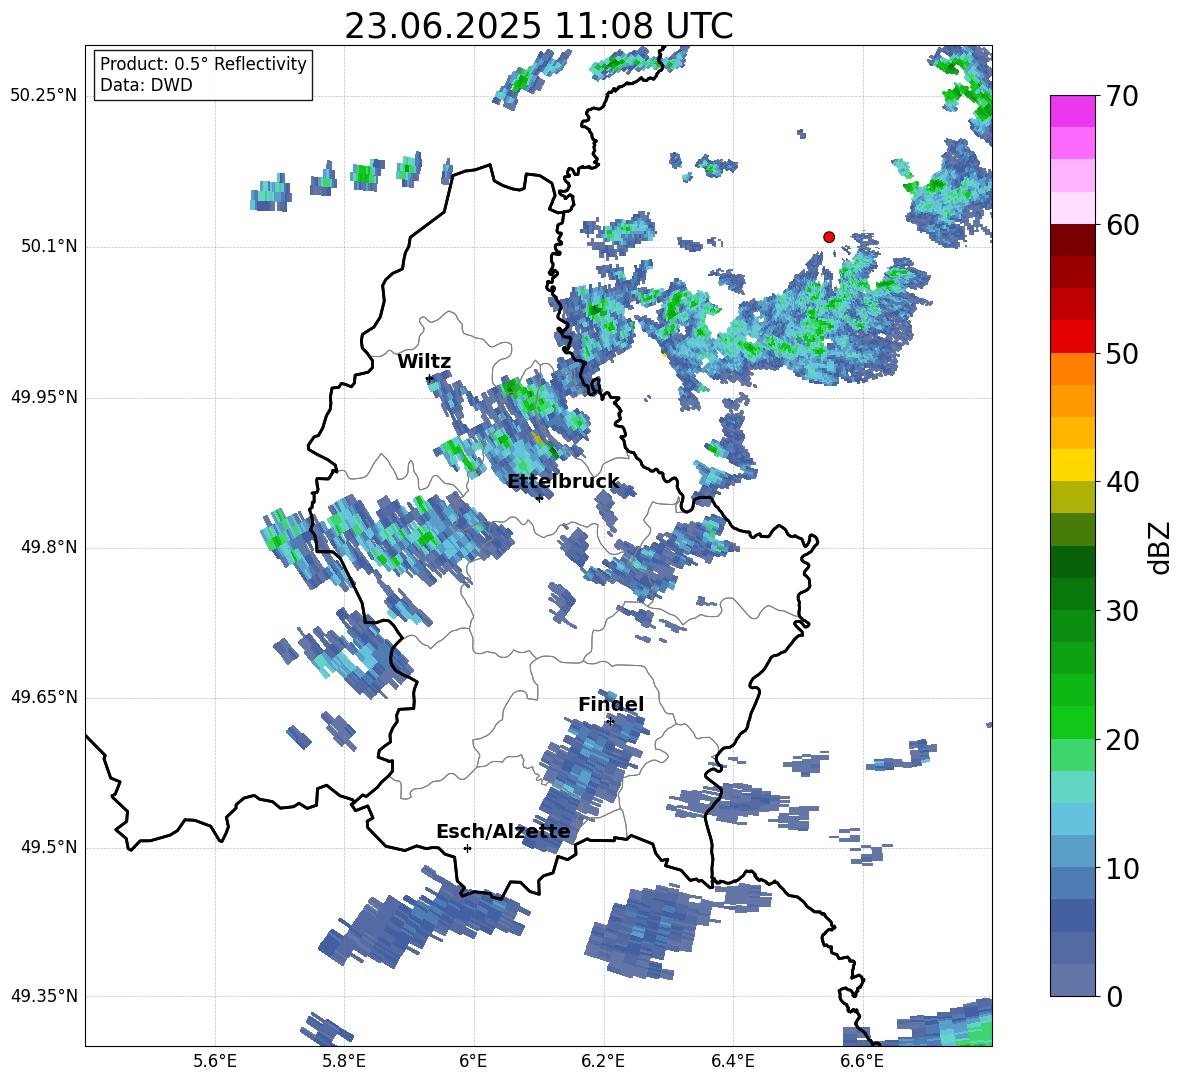This screenshot has width=1184, height=1081.
Task: Click the 'Product: 0.5° Reflectivity' text
Action: point(203,63)
